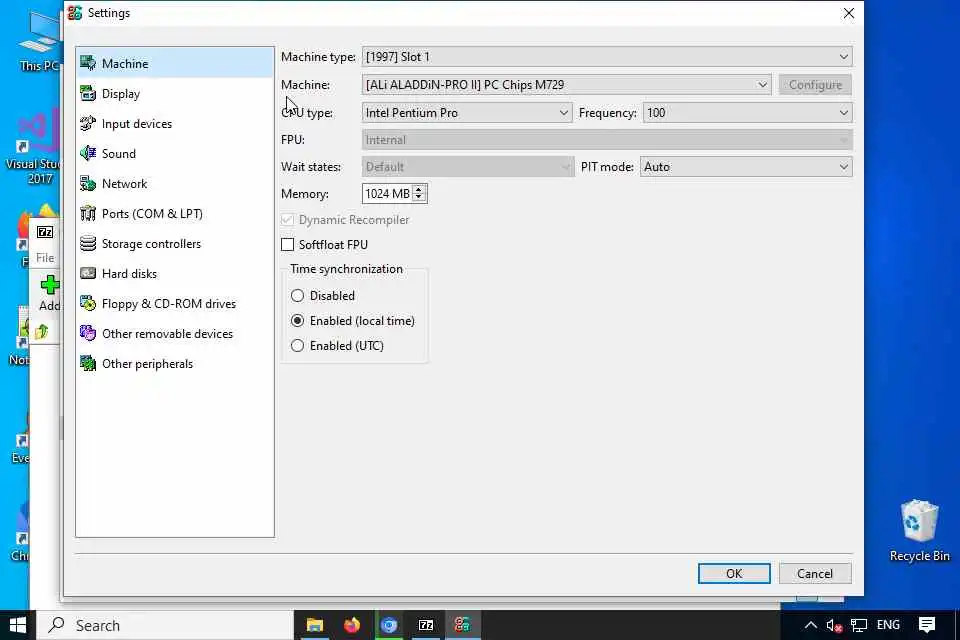Screen dimensions: 960x640
Task: Close the Settings dialog
Action: tap(849, 13)
